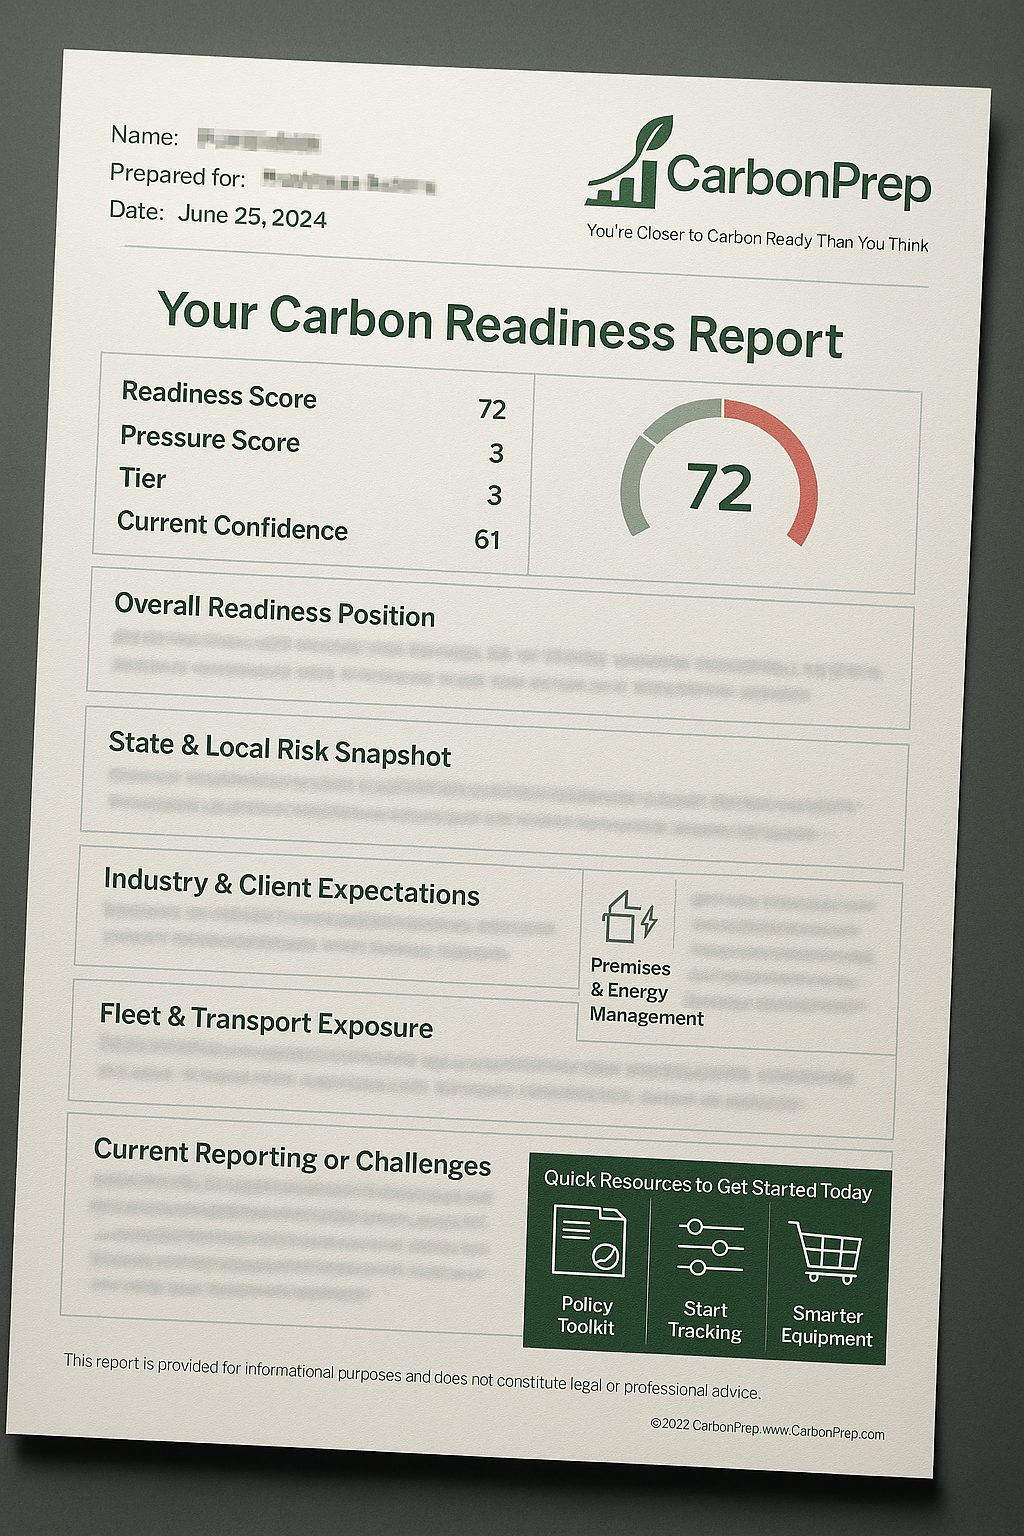1024x1536 pixels.
Task: Click the www.CarbonPrep.com footer link
Action: click(x=824, y=1431)
